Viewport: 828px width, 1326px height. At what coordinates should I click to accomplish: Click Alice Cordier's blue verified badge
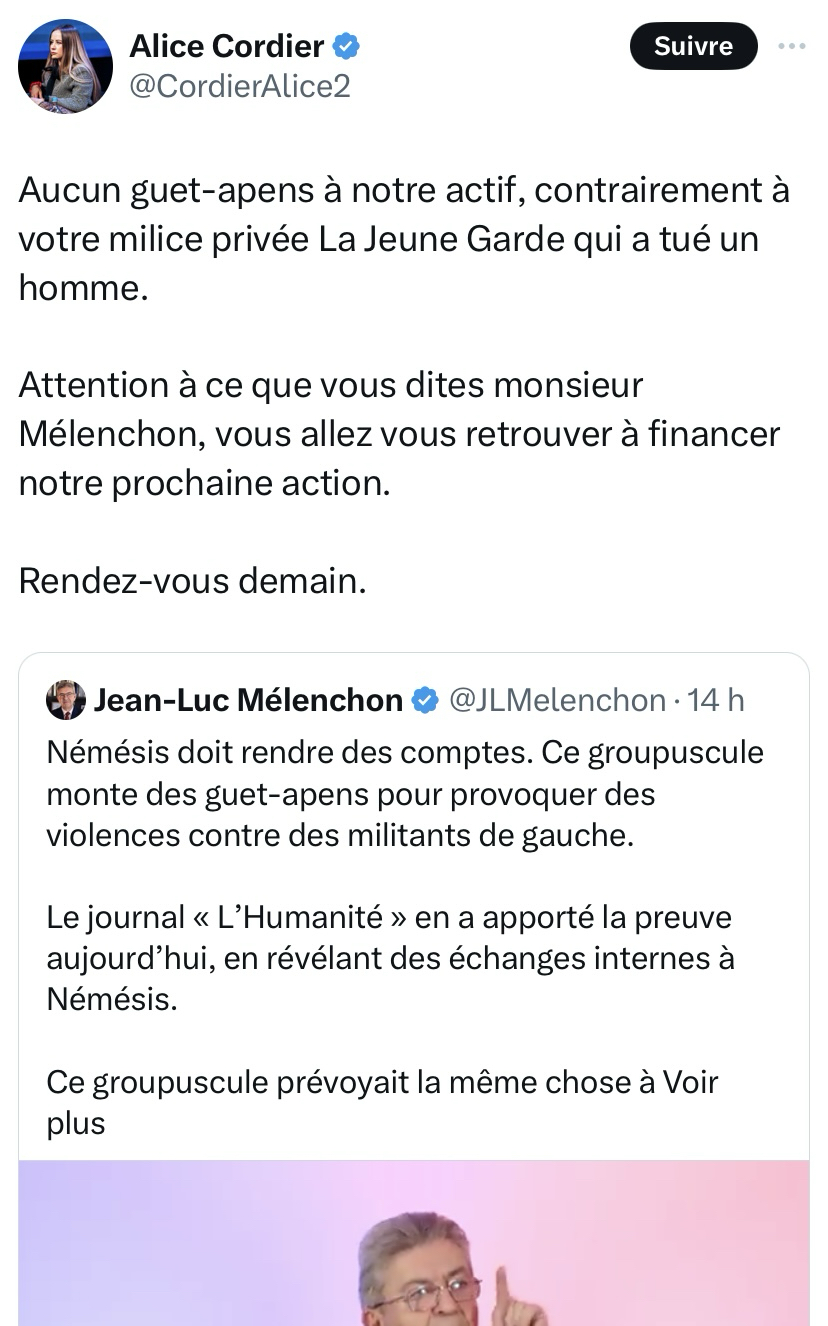point(346,46)
